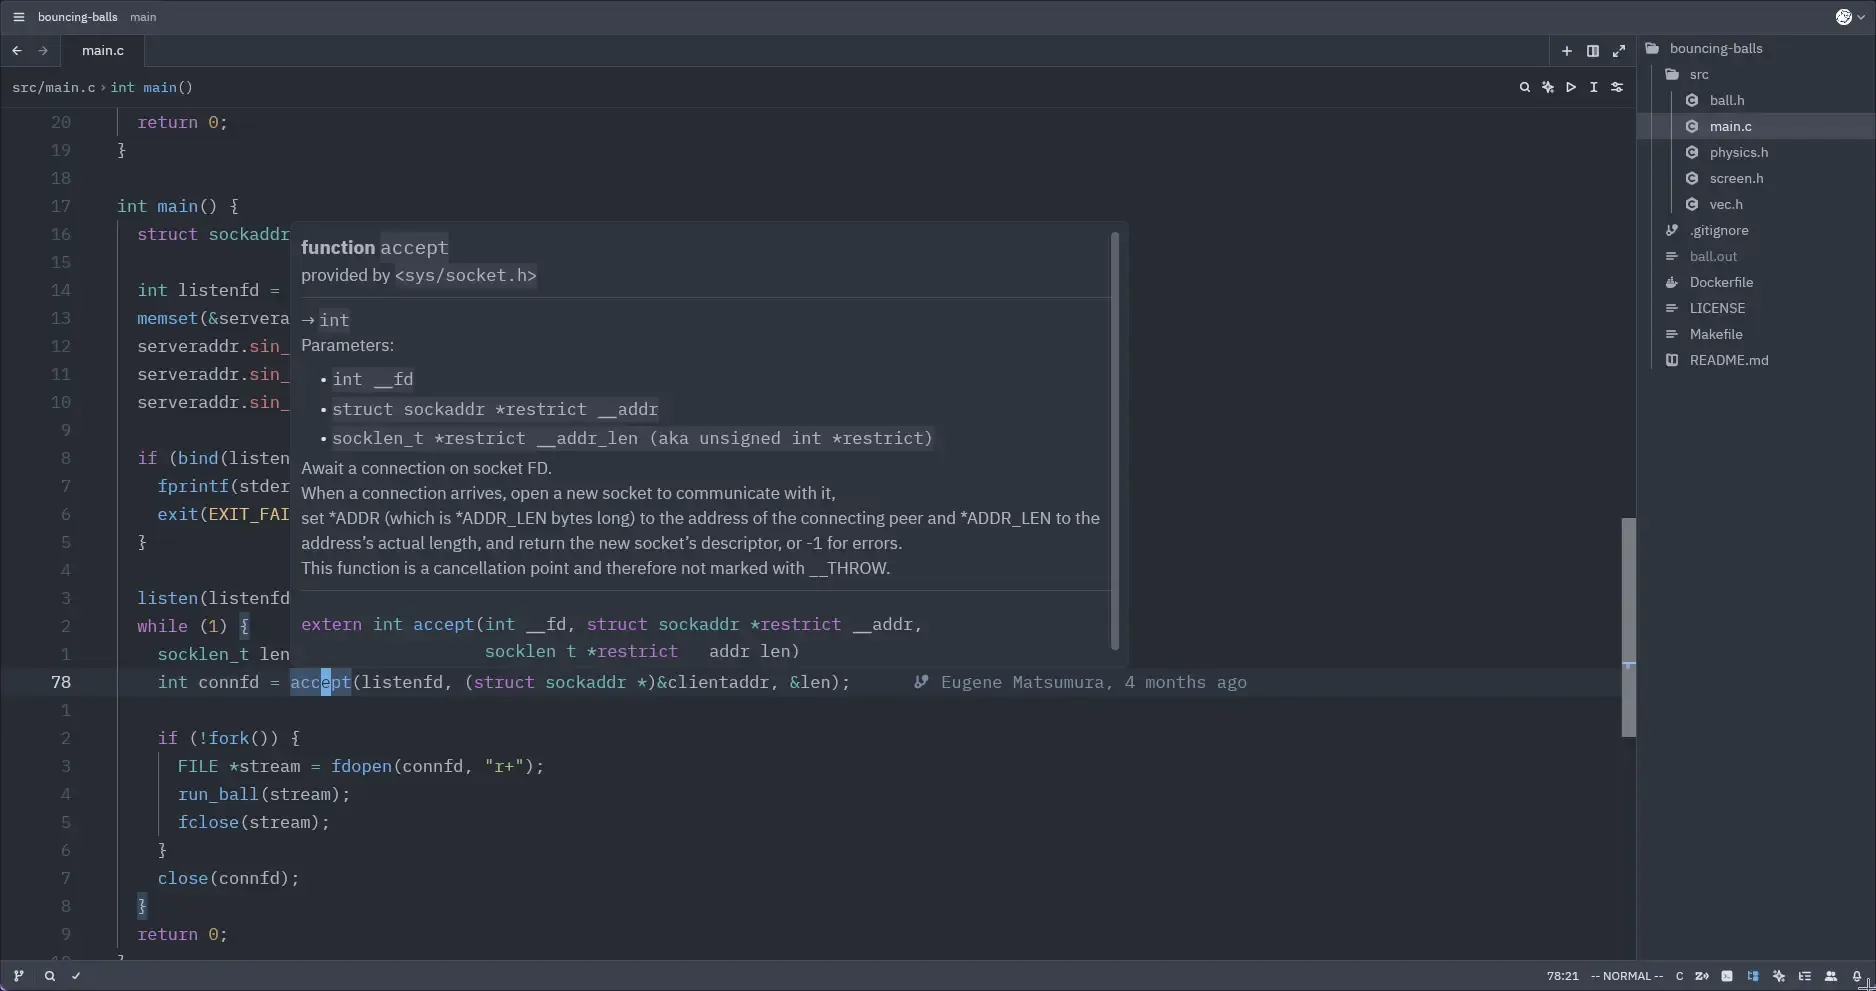Switch to the main.c tab

click(103, 50)
